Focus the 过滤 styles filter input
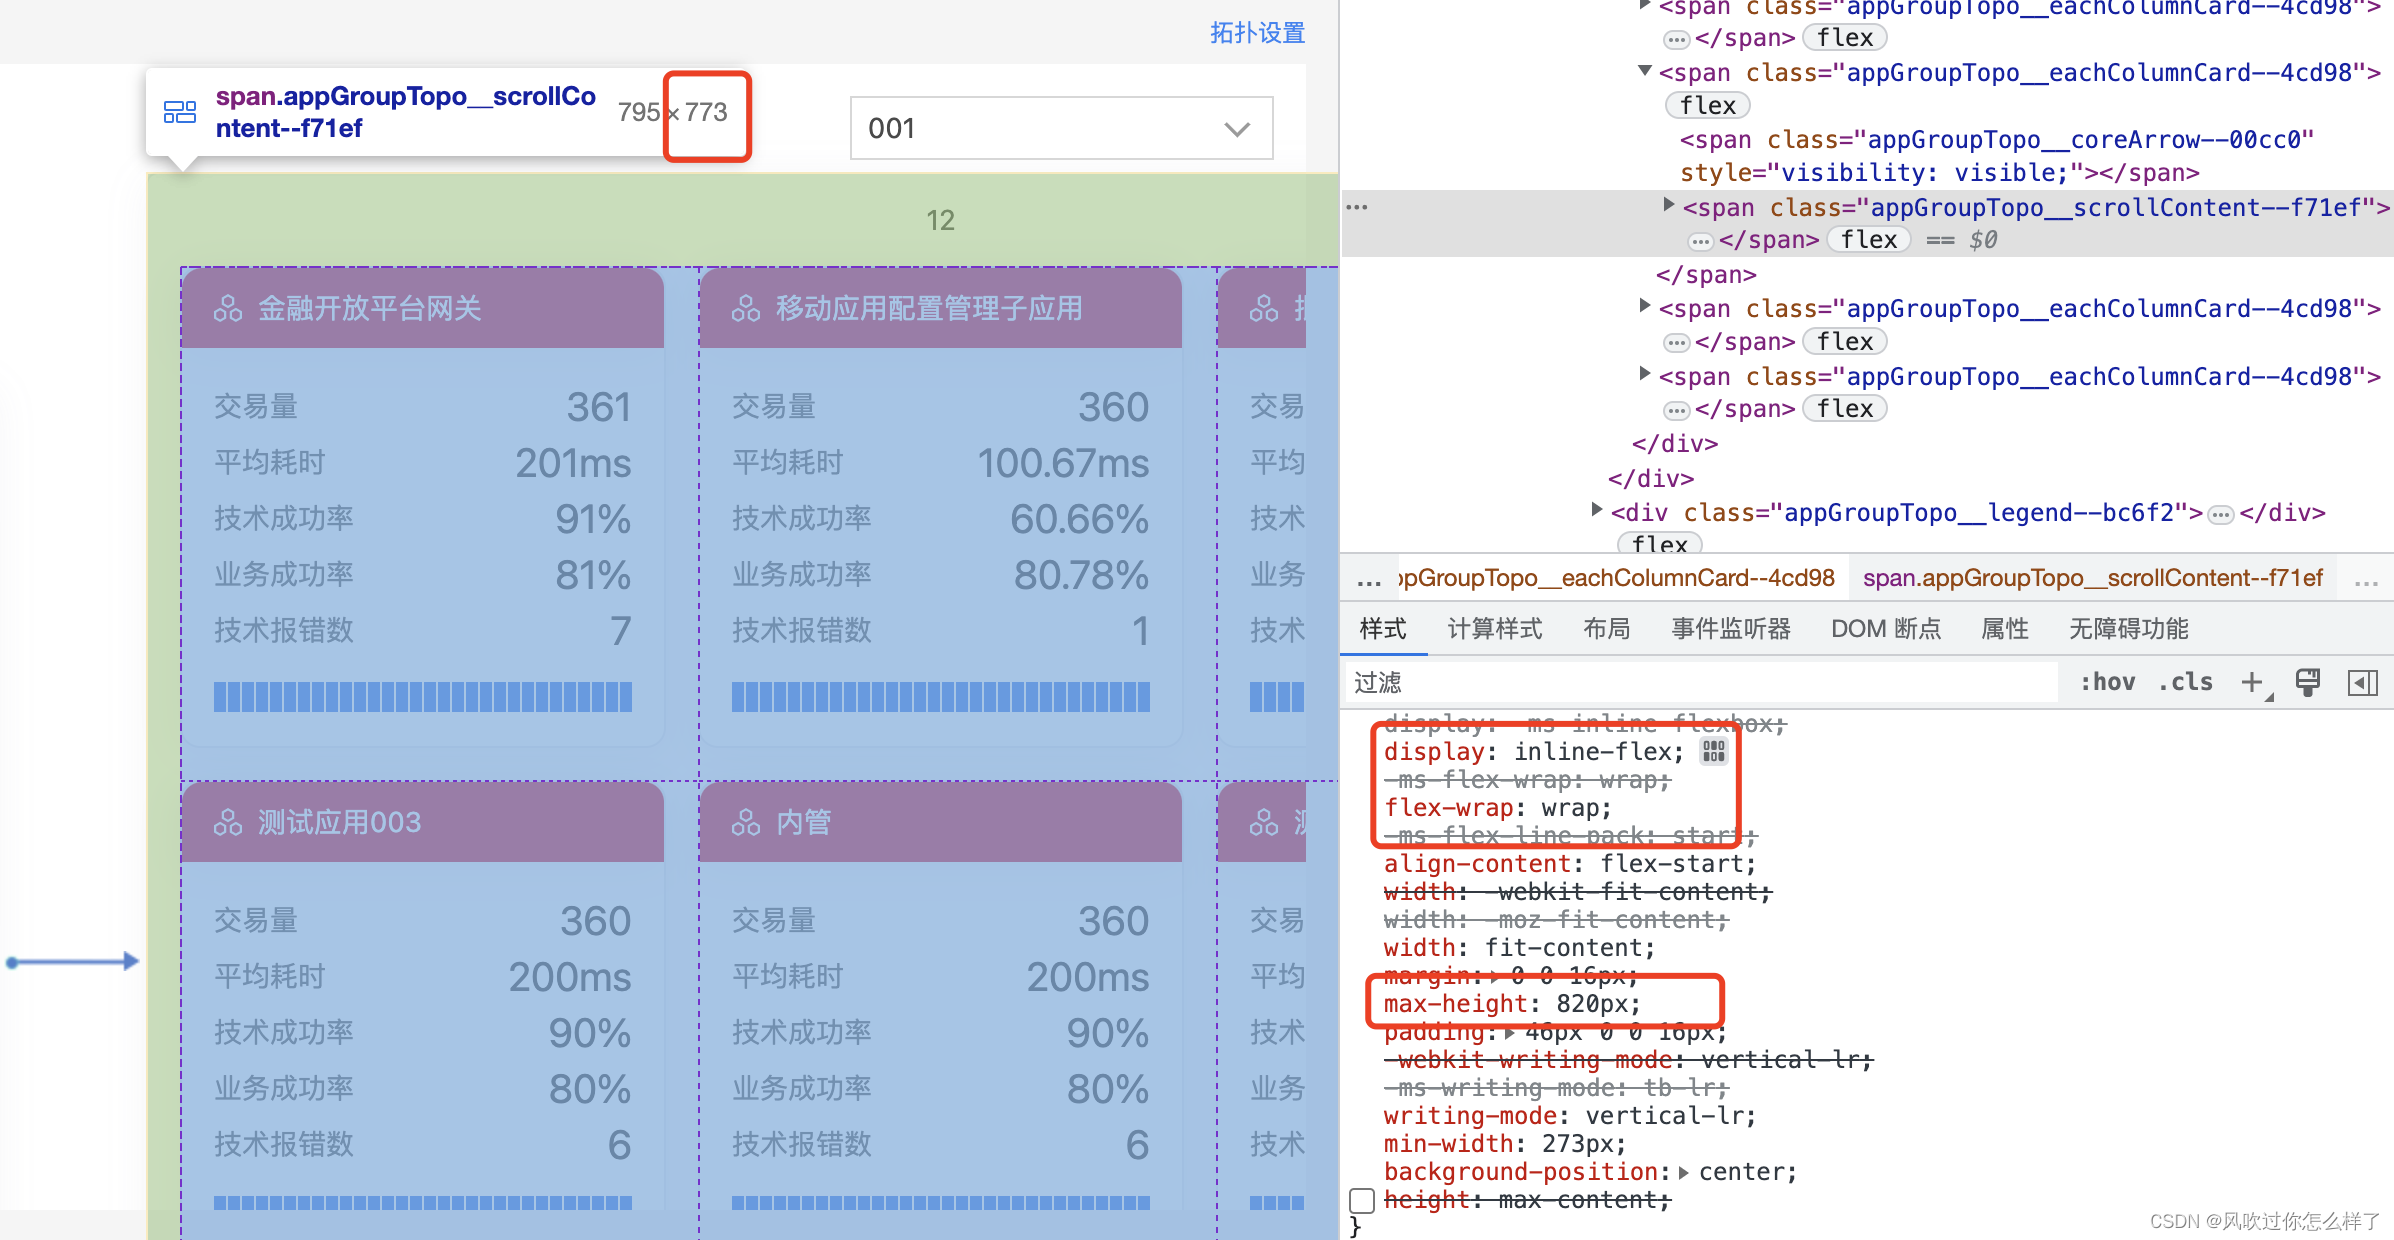The image size is (2394, 1240). (1700, 682)
